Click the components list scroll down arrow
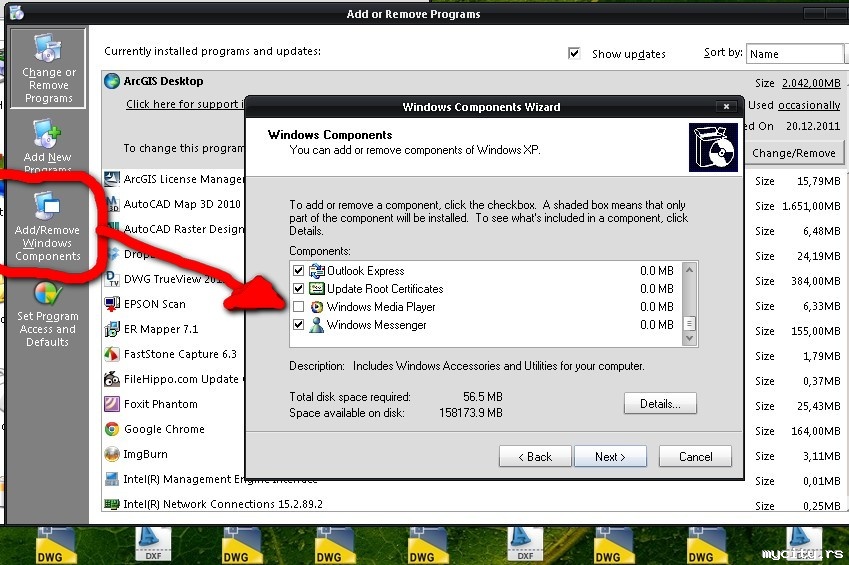The height and width of the screenshot is (565, 849). point(689,338)
